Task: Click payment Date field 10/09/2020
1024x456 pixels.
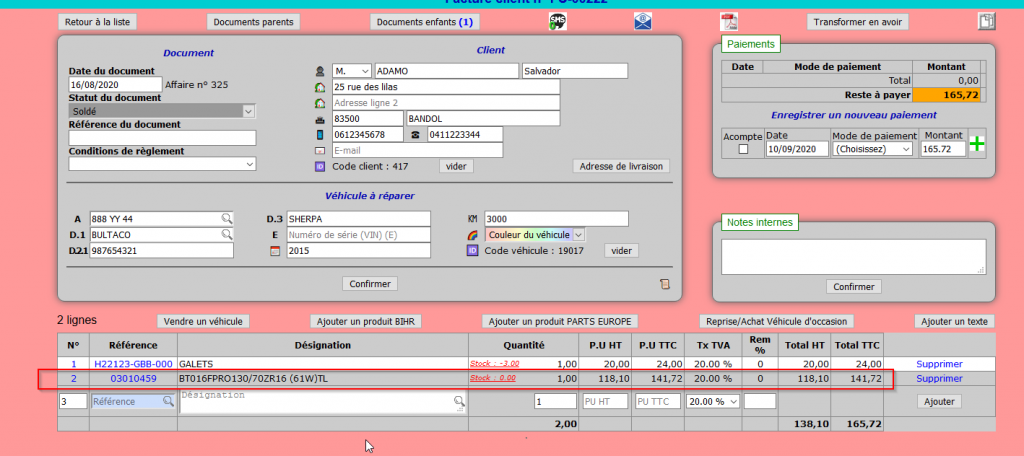Action: pos(797,150)
